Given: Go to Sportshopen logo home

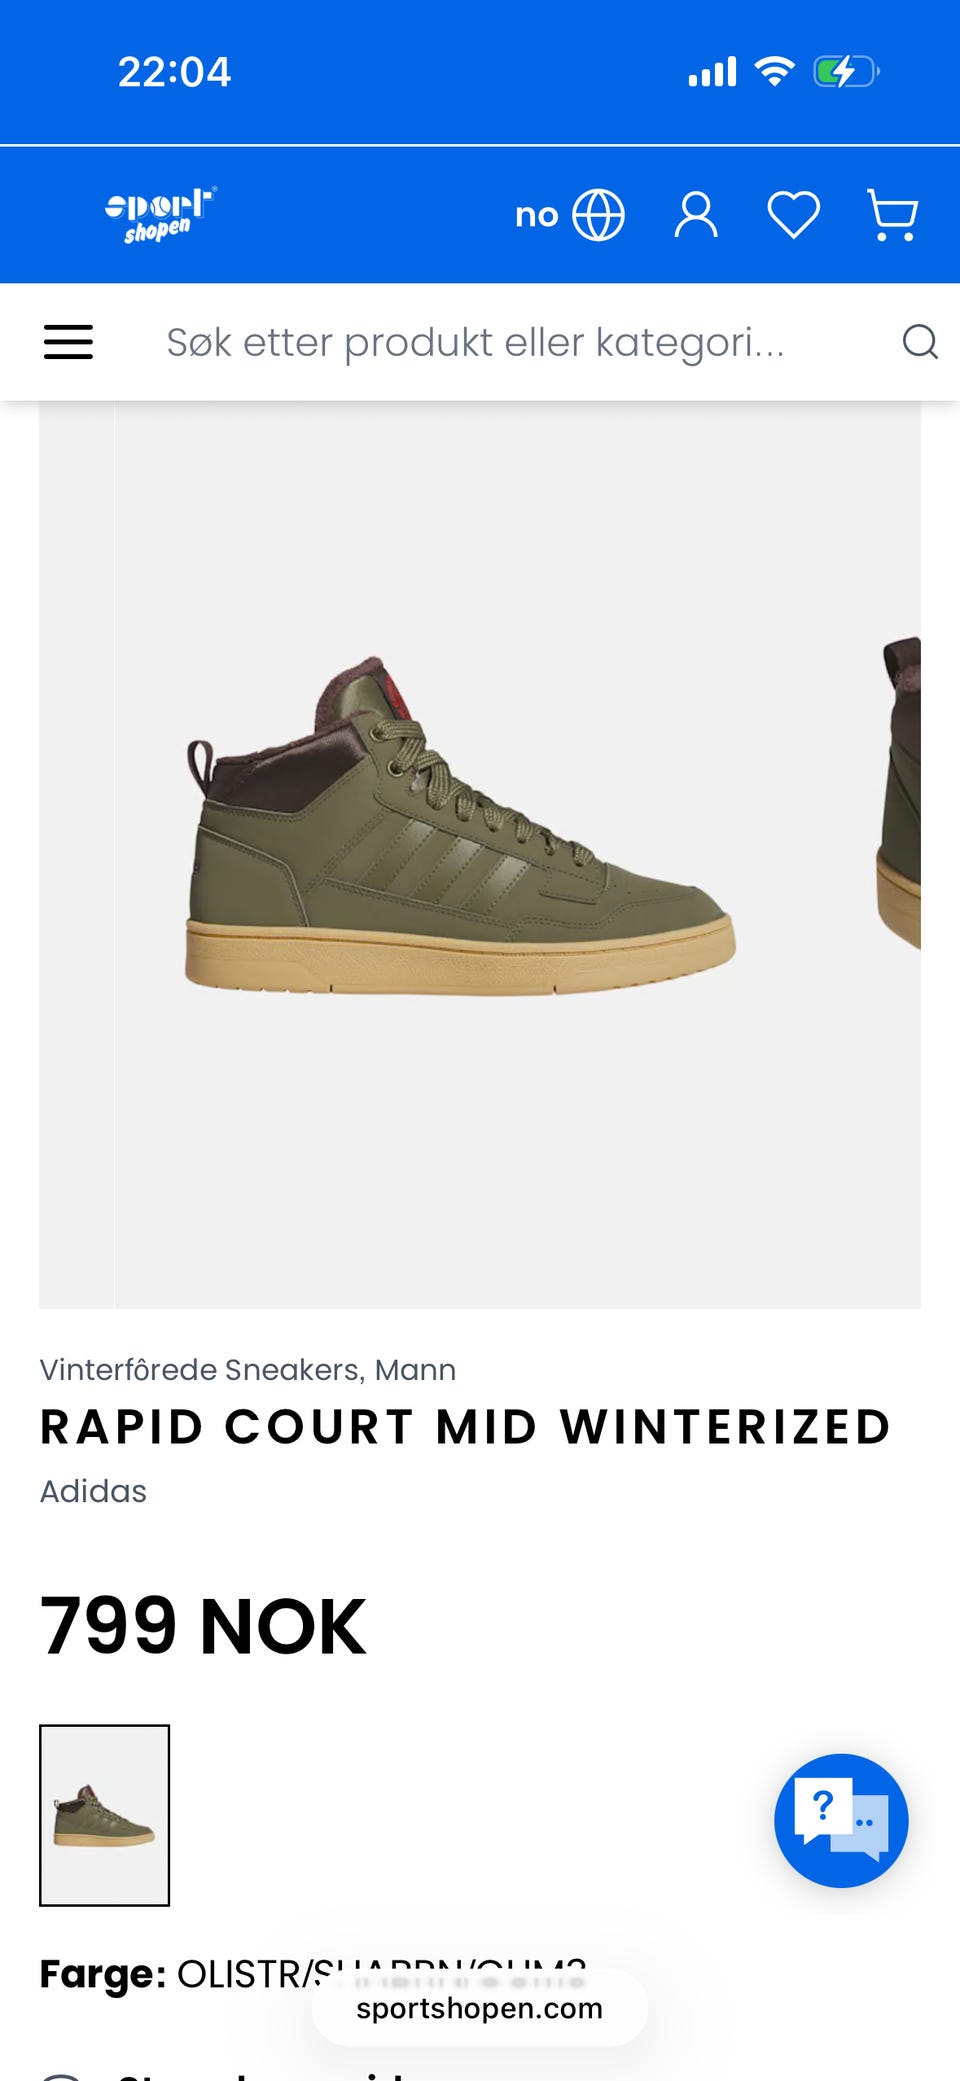Looking at the screenshot, I should point(160,215).
